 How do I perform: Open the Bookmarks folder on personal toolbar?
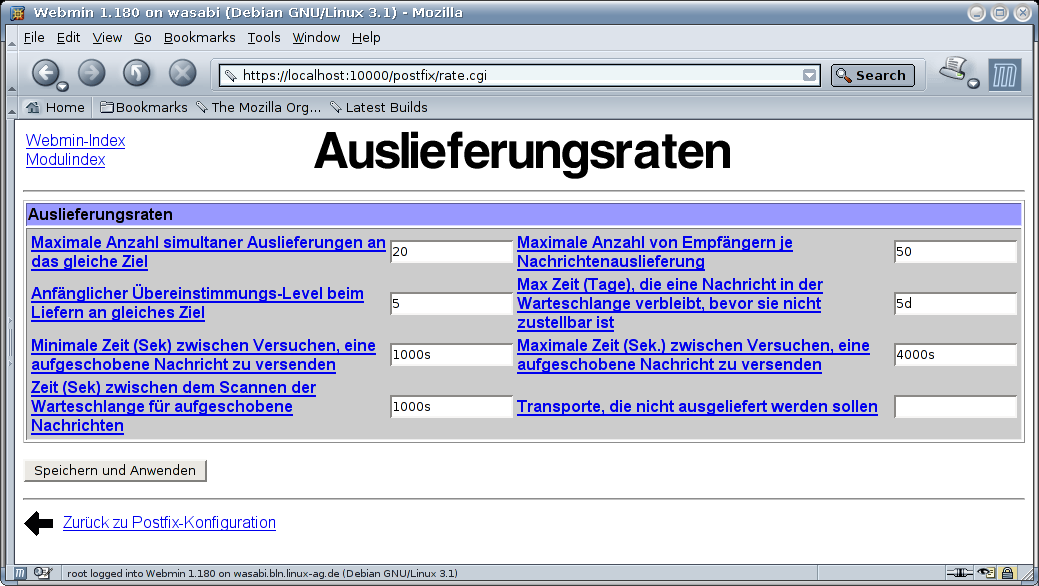coord(144,107)
